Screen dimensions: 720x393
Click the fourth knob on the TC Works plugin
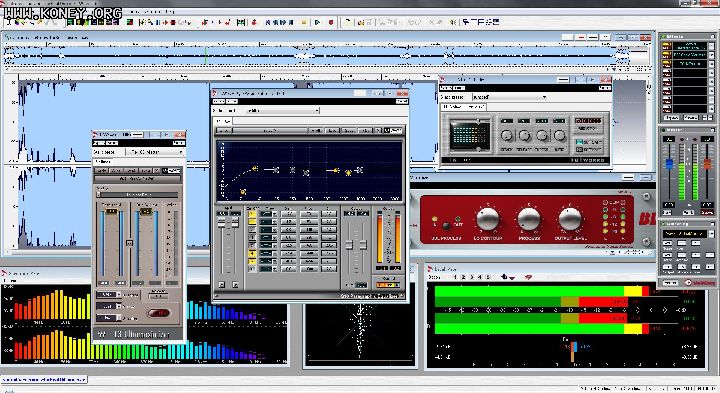pyautogui.click(x=559, y=135)
